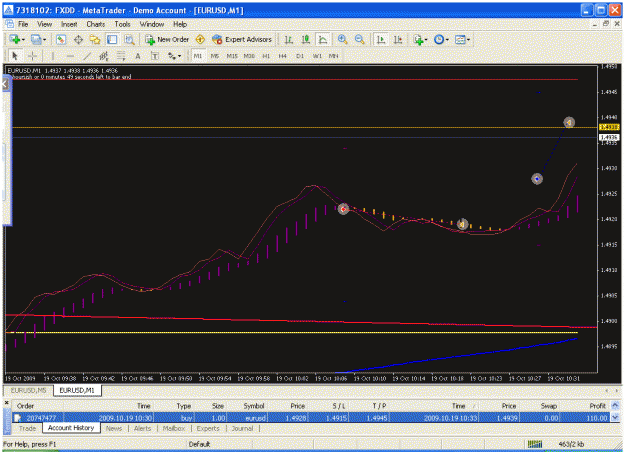Select the EURUSD,M1 chart tab
Image resolution: width=625 pixels, height=452 pixels.
[77, 390]
